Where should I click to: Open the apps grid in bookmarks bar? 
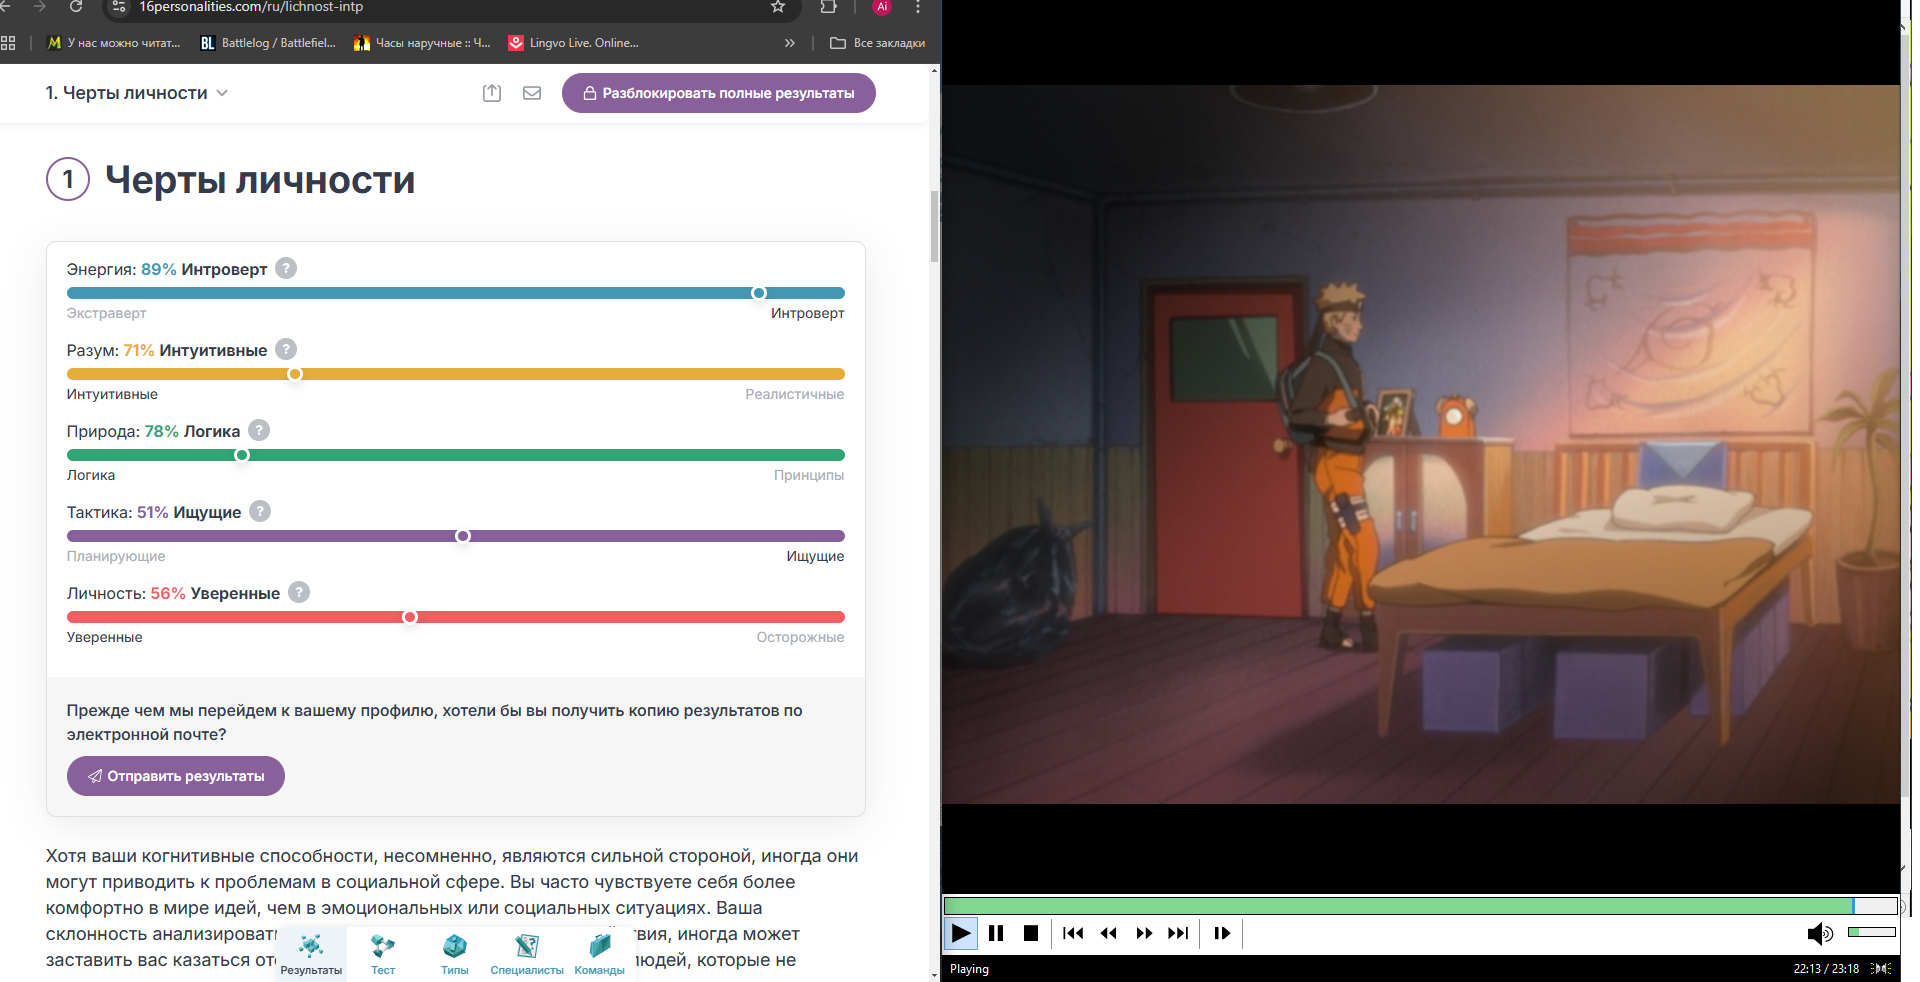[9, 43]
